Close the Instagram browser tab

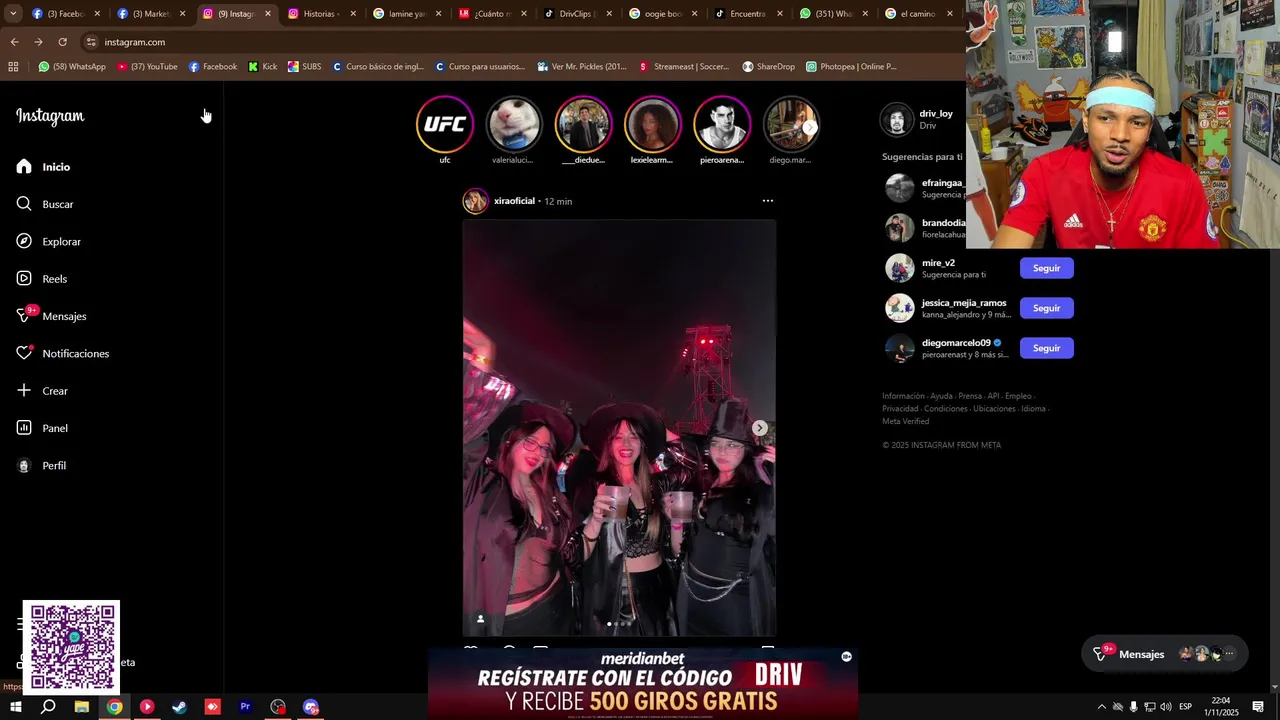268,14
